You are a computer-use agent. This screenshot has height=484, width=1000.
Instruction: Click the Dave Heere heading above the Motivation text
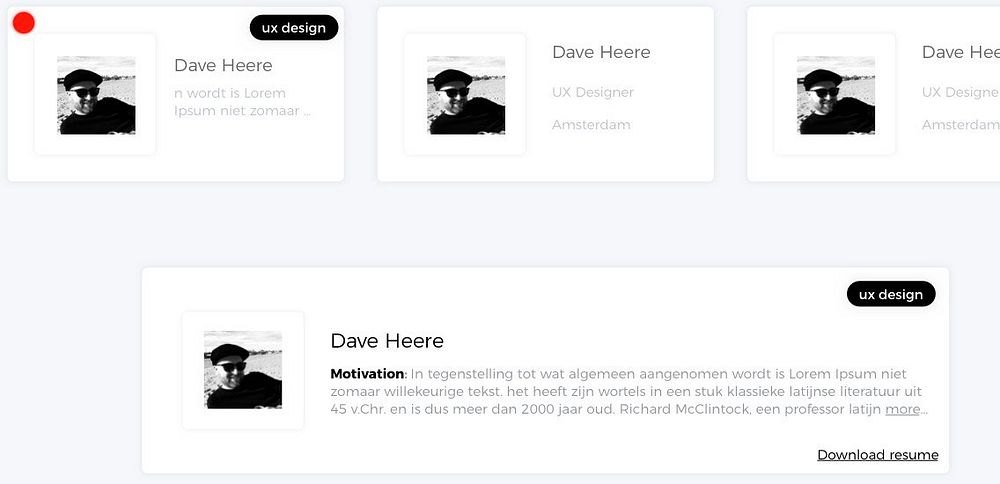click(x=387, y=341)
